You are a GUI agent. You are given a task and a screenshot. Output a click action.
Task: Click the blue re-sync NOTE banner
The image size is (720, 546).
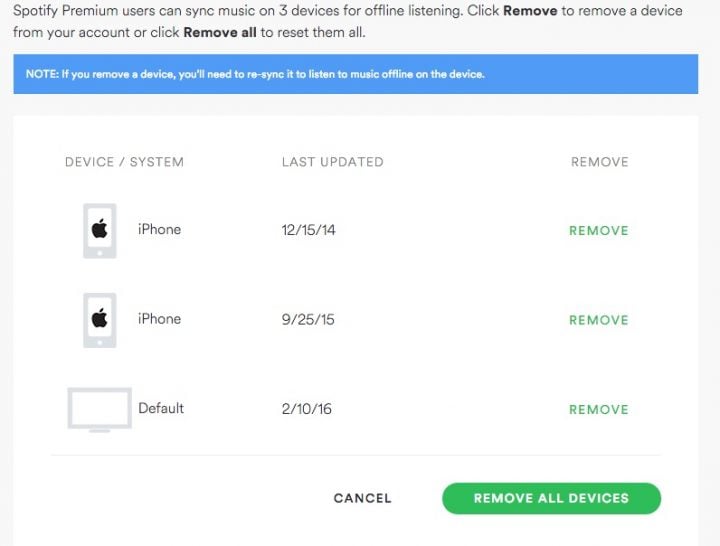point(356,74)
